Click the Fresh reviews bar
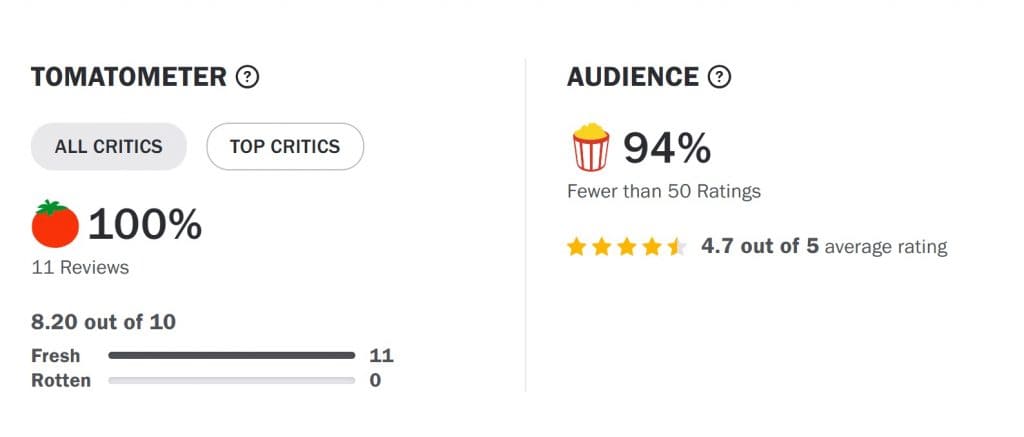The width and height of the screenshot is (1024, 437). coord(232,355)
